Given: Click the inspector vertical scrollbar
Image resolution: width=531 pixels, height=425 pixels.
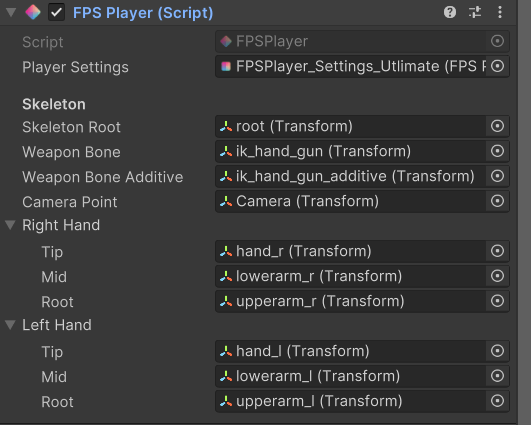Looking at the screenshot, I should pyautogui.click(x=524, y=212).
